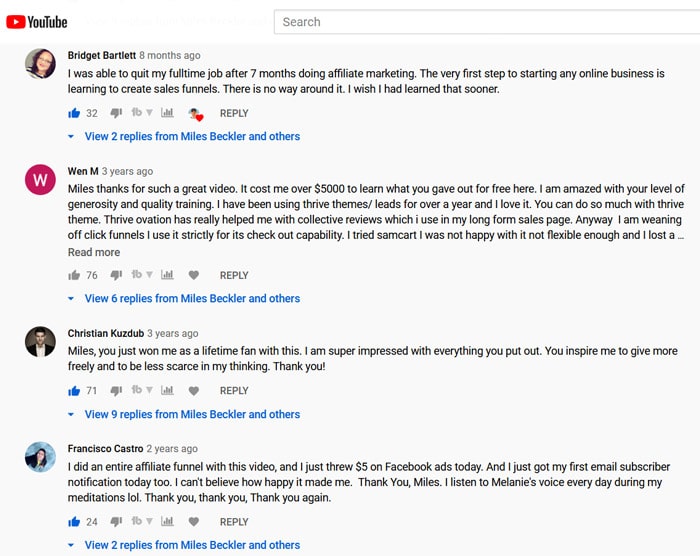This screenshot has width=700, height=556.
Task: Reply to Francisco Castro's comment
Action: tap(234, 522)
